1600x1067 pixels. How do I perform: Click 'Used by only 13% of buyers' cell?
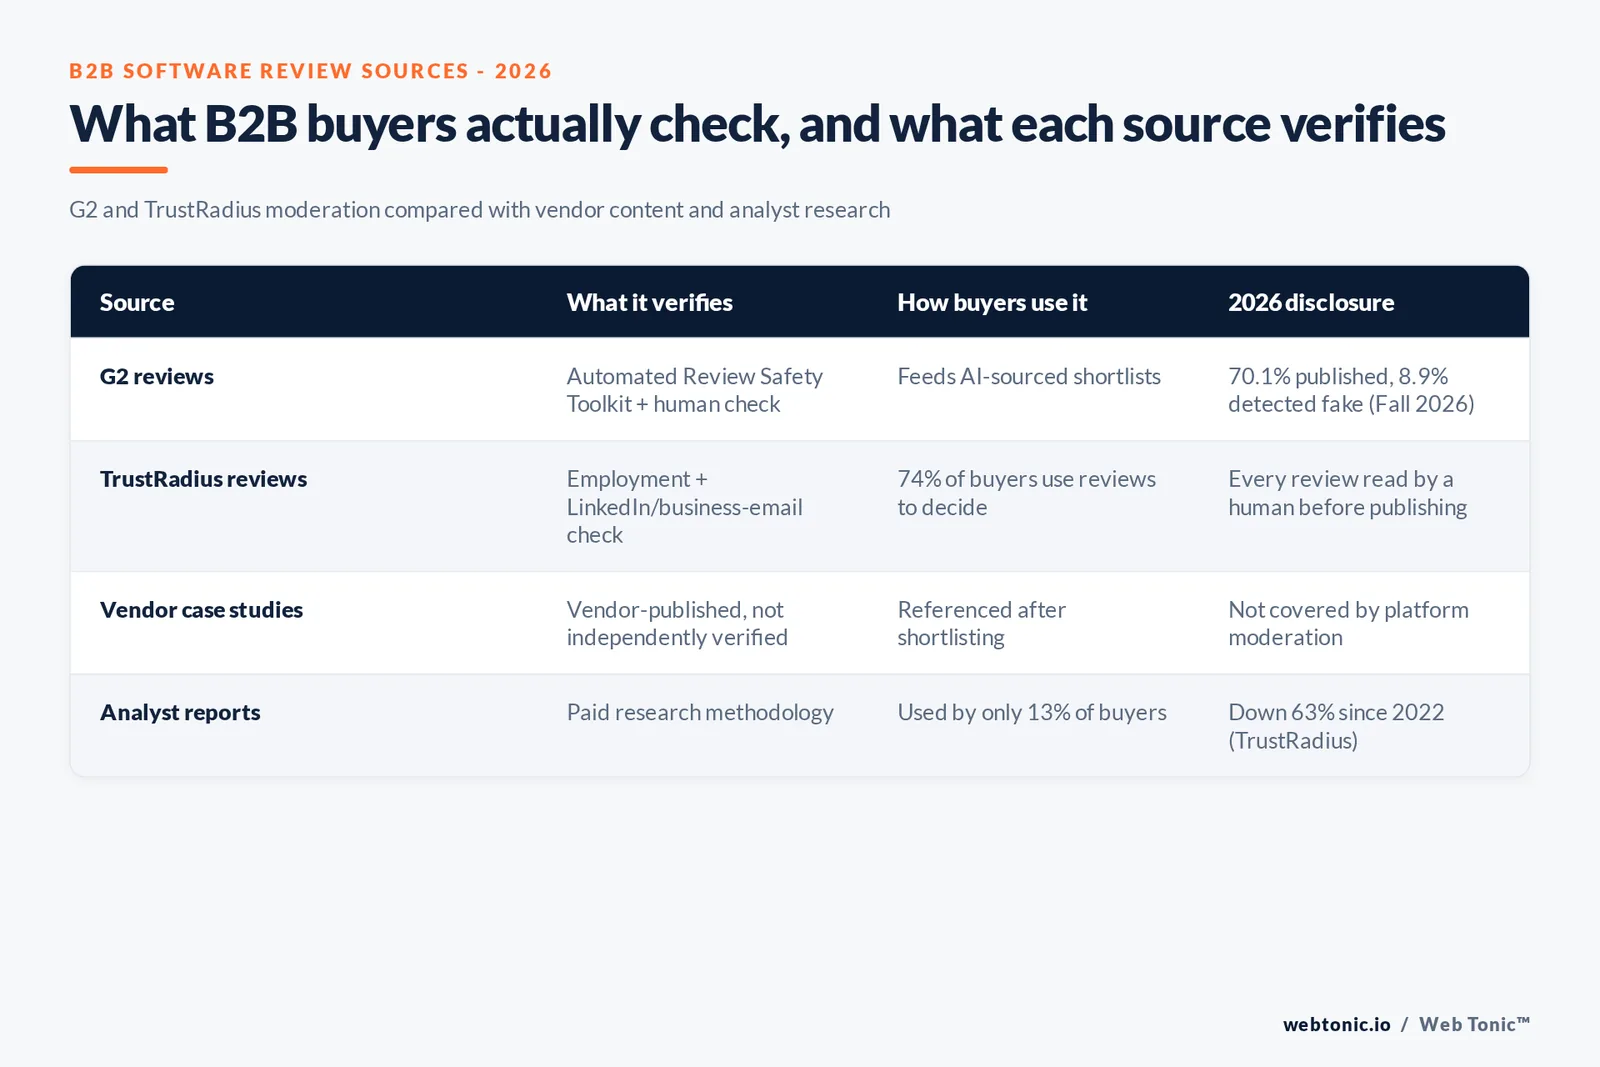(1032, 713)
